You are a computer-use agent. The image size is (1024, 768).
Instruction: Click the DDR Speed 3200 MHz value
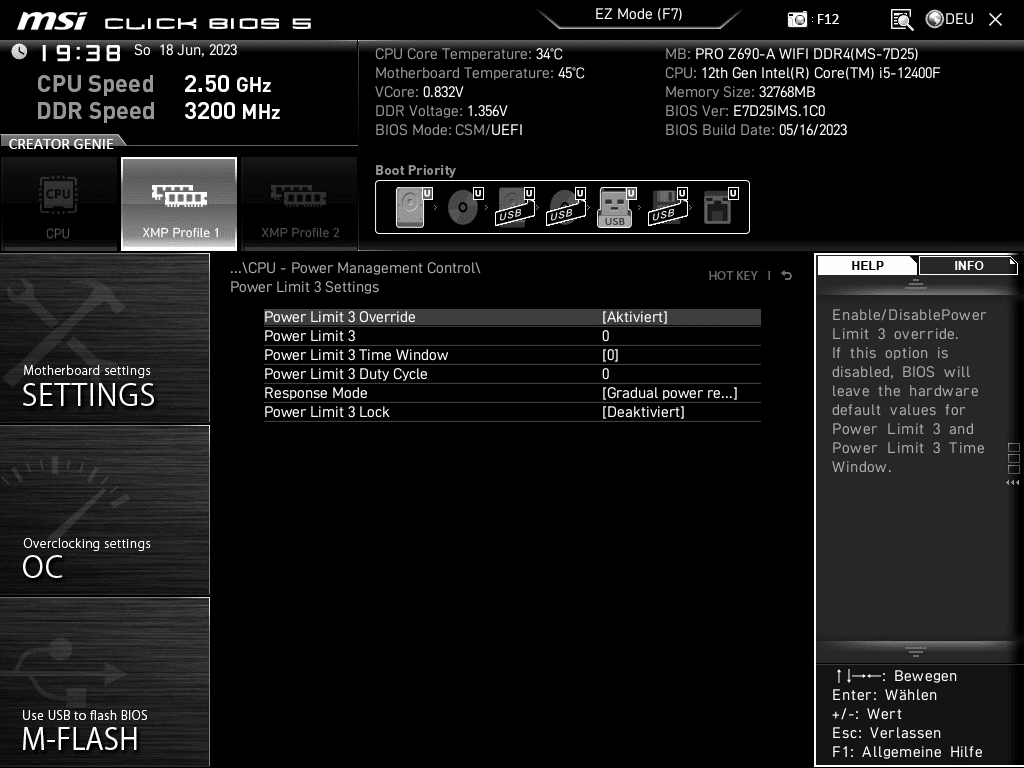pos(232,110)
